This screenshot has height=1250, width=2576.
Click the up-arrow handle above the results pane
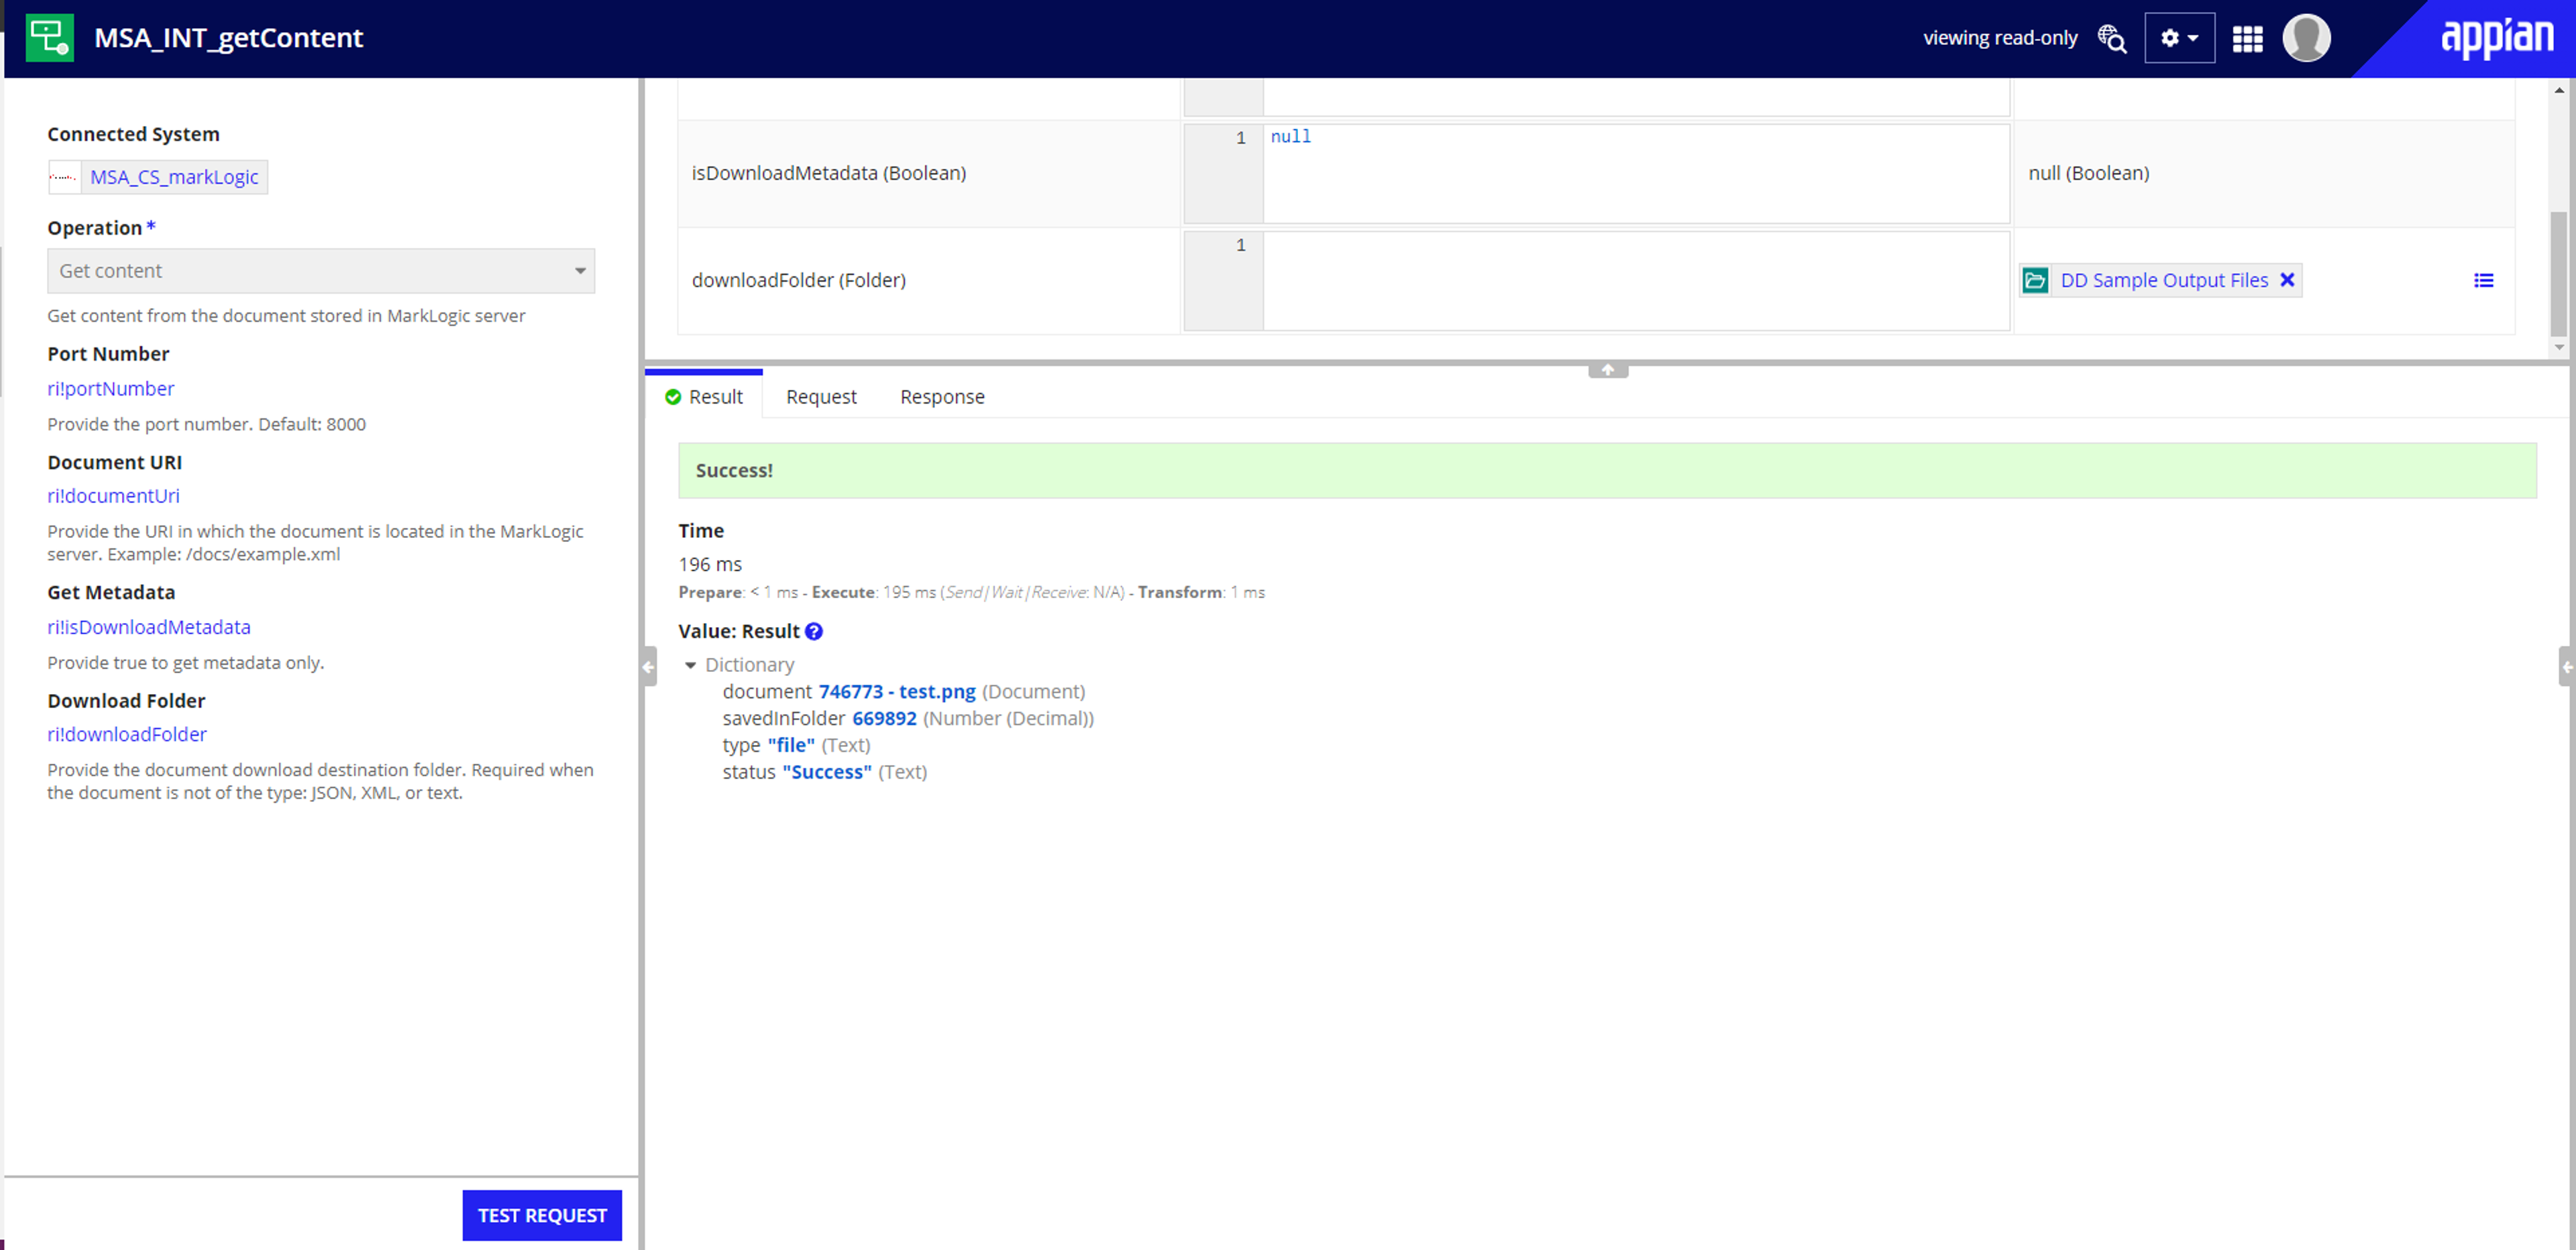(1608, 370)
